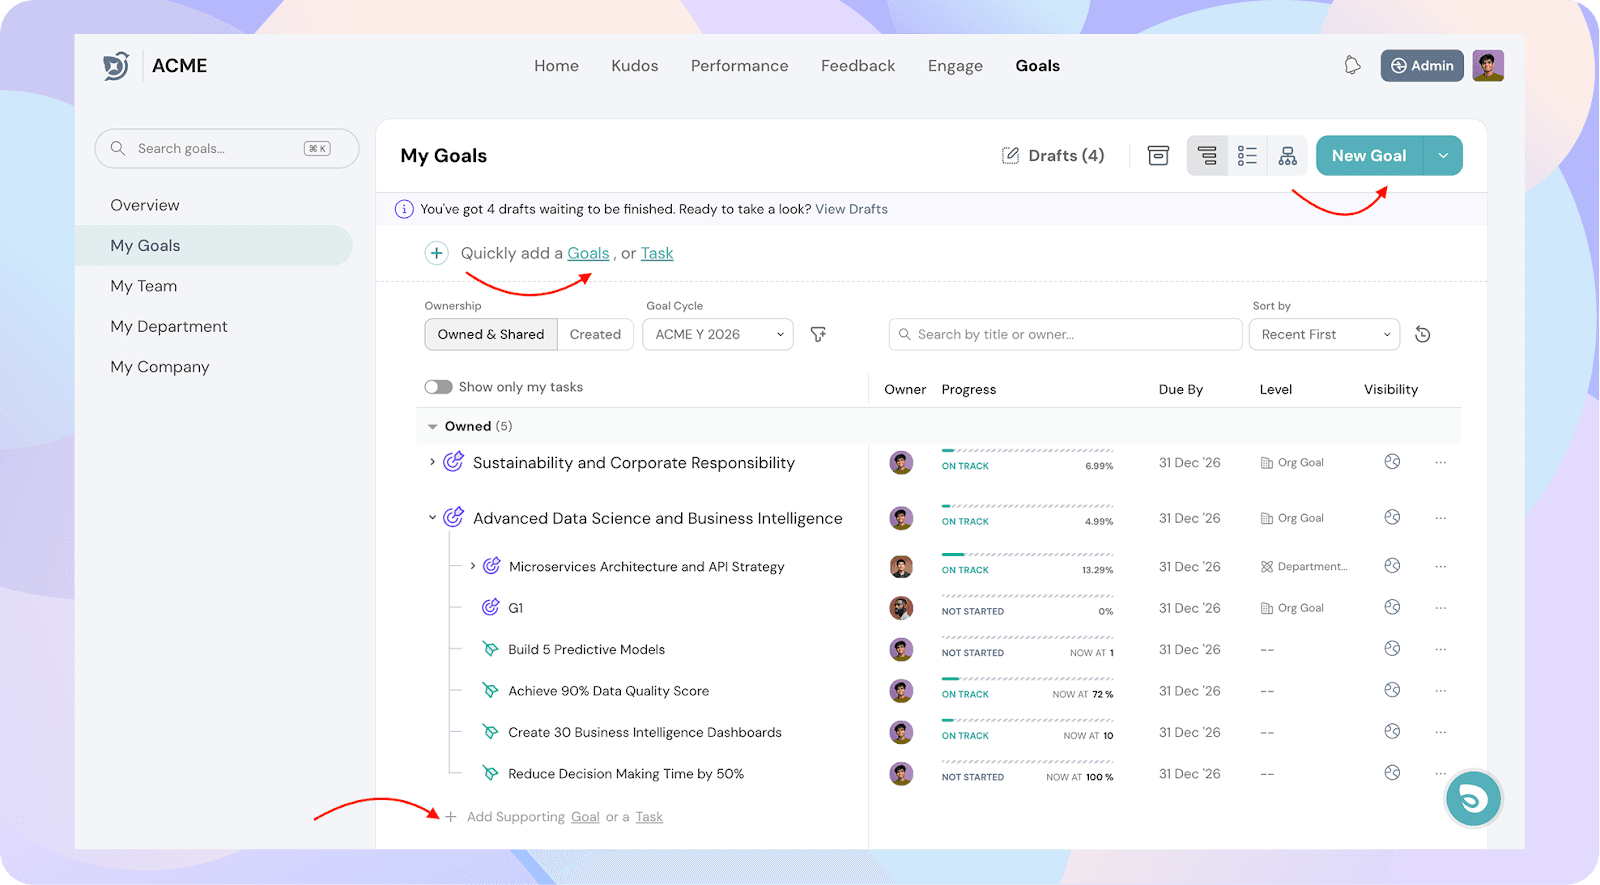Switch to list view icon
1600x885 pixels.
1247,156
